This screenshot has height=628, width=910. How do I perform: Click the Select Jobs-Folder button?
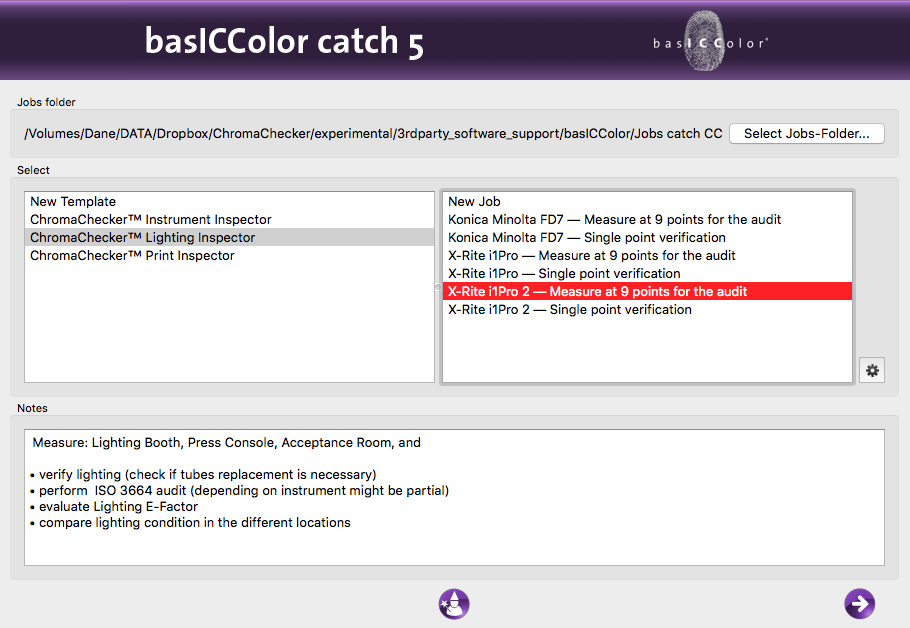[807, 133]
